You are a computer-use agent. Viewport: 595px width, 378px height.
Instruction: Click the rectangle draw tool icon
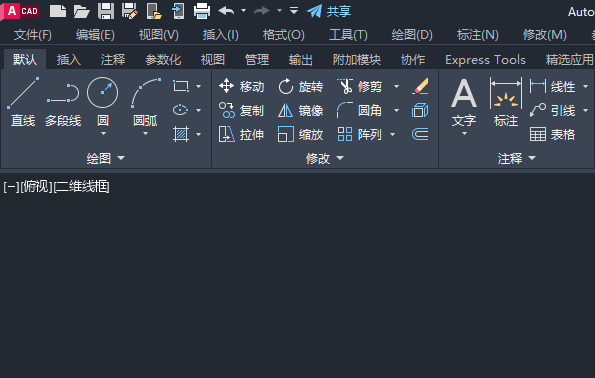click(181, 86)
